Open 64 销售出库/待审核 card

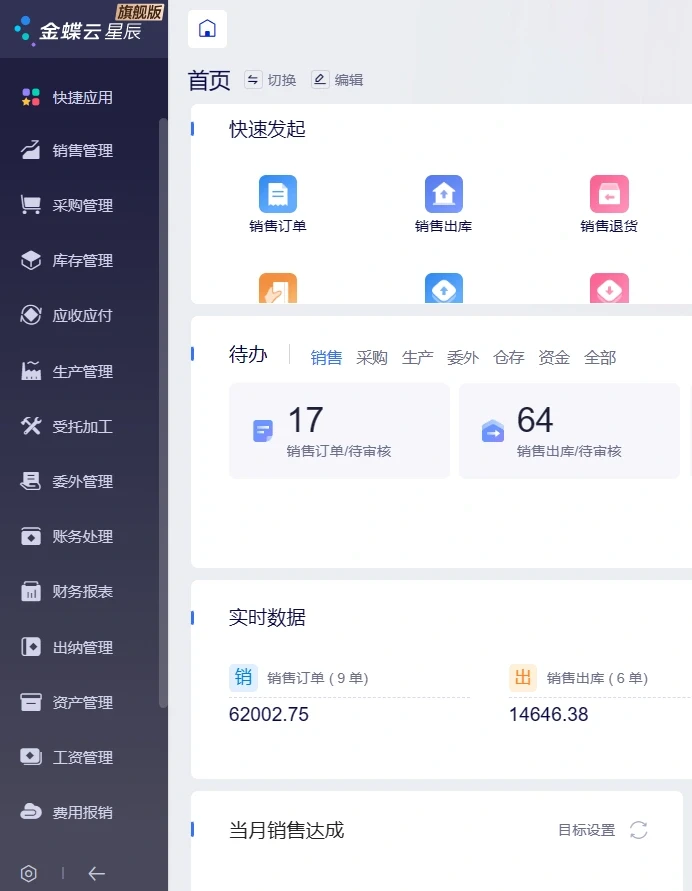(x=569, y=431)
